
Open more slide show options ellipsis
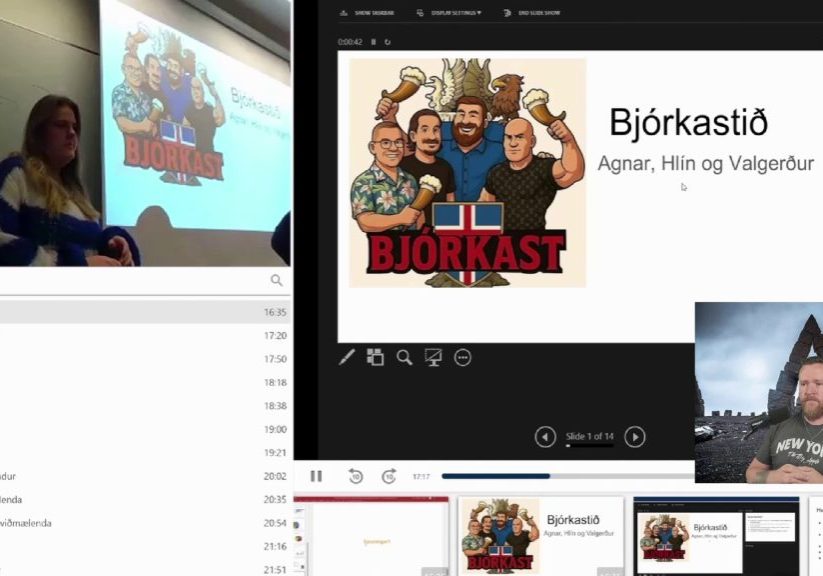462,357
